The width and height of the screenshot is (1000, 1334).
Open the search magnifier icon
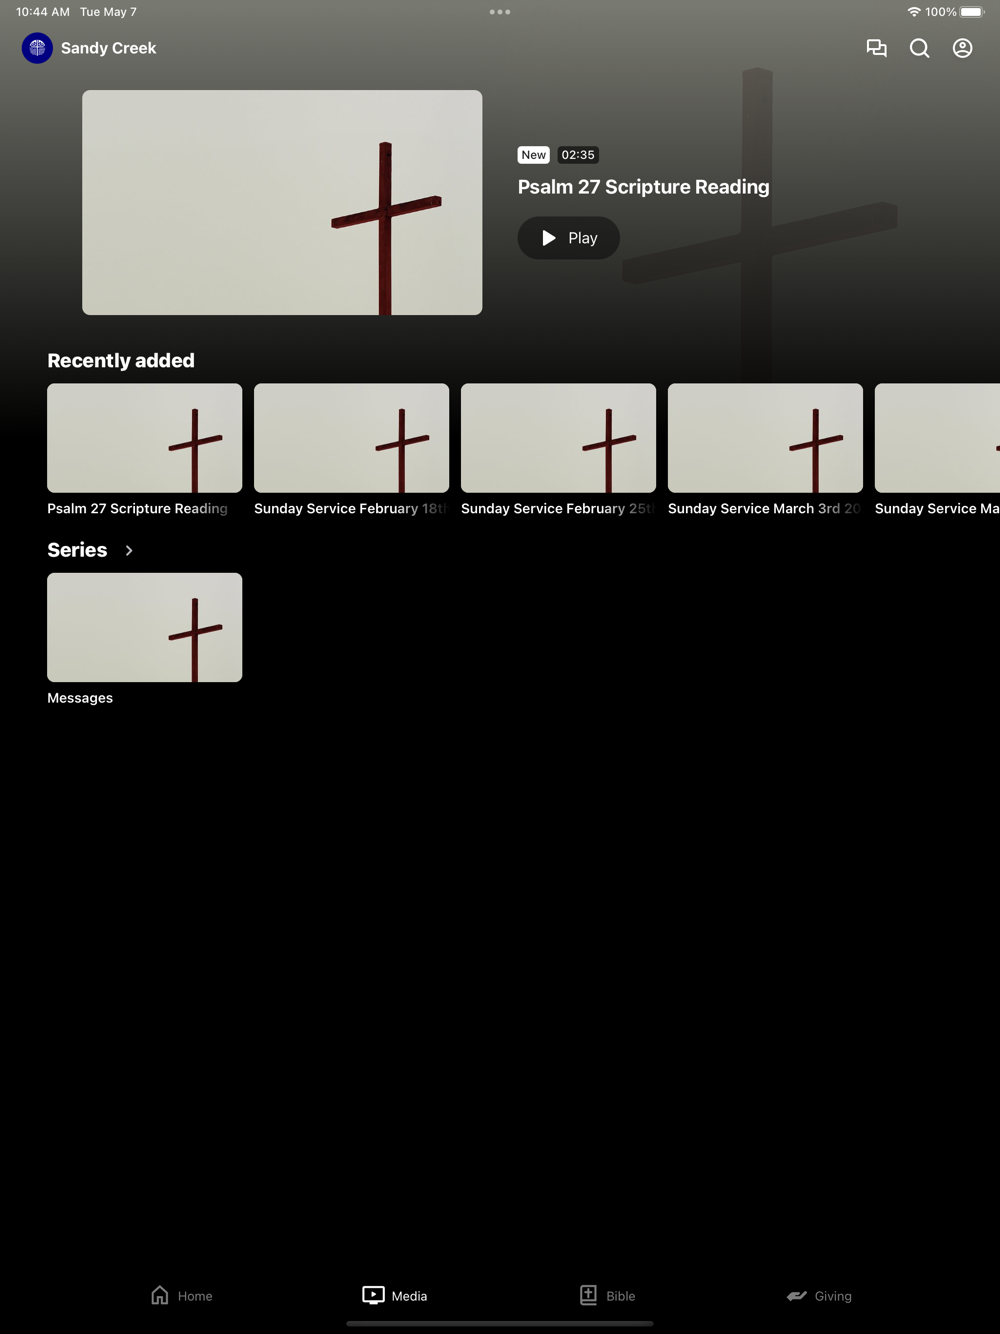click(920, 48)
